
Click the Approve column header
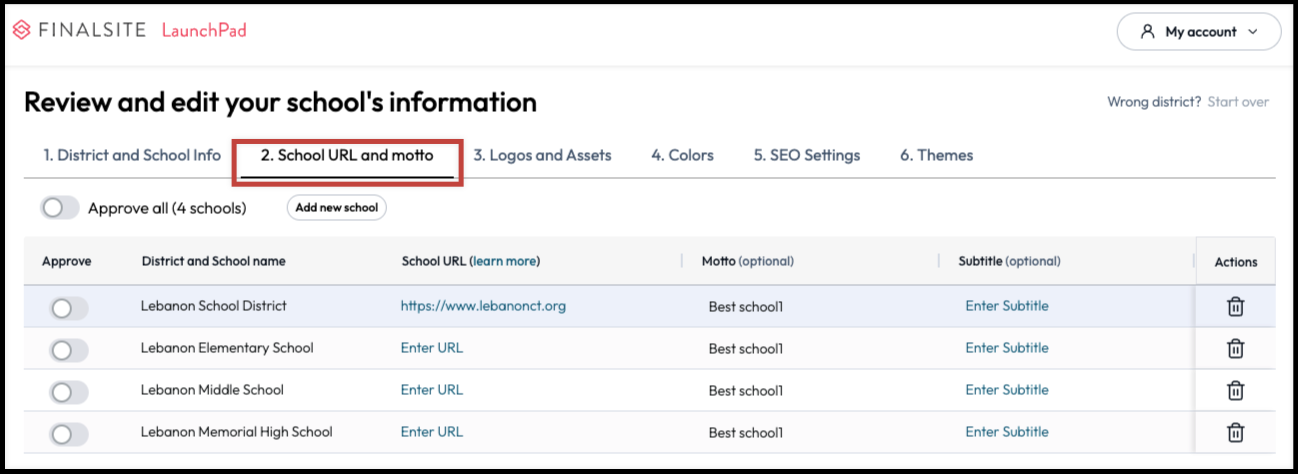pos(66,261)
